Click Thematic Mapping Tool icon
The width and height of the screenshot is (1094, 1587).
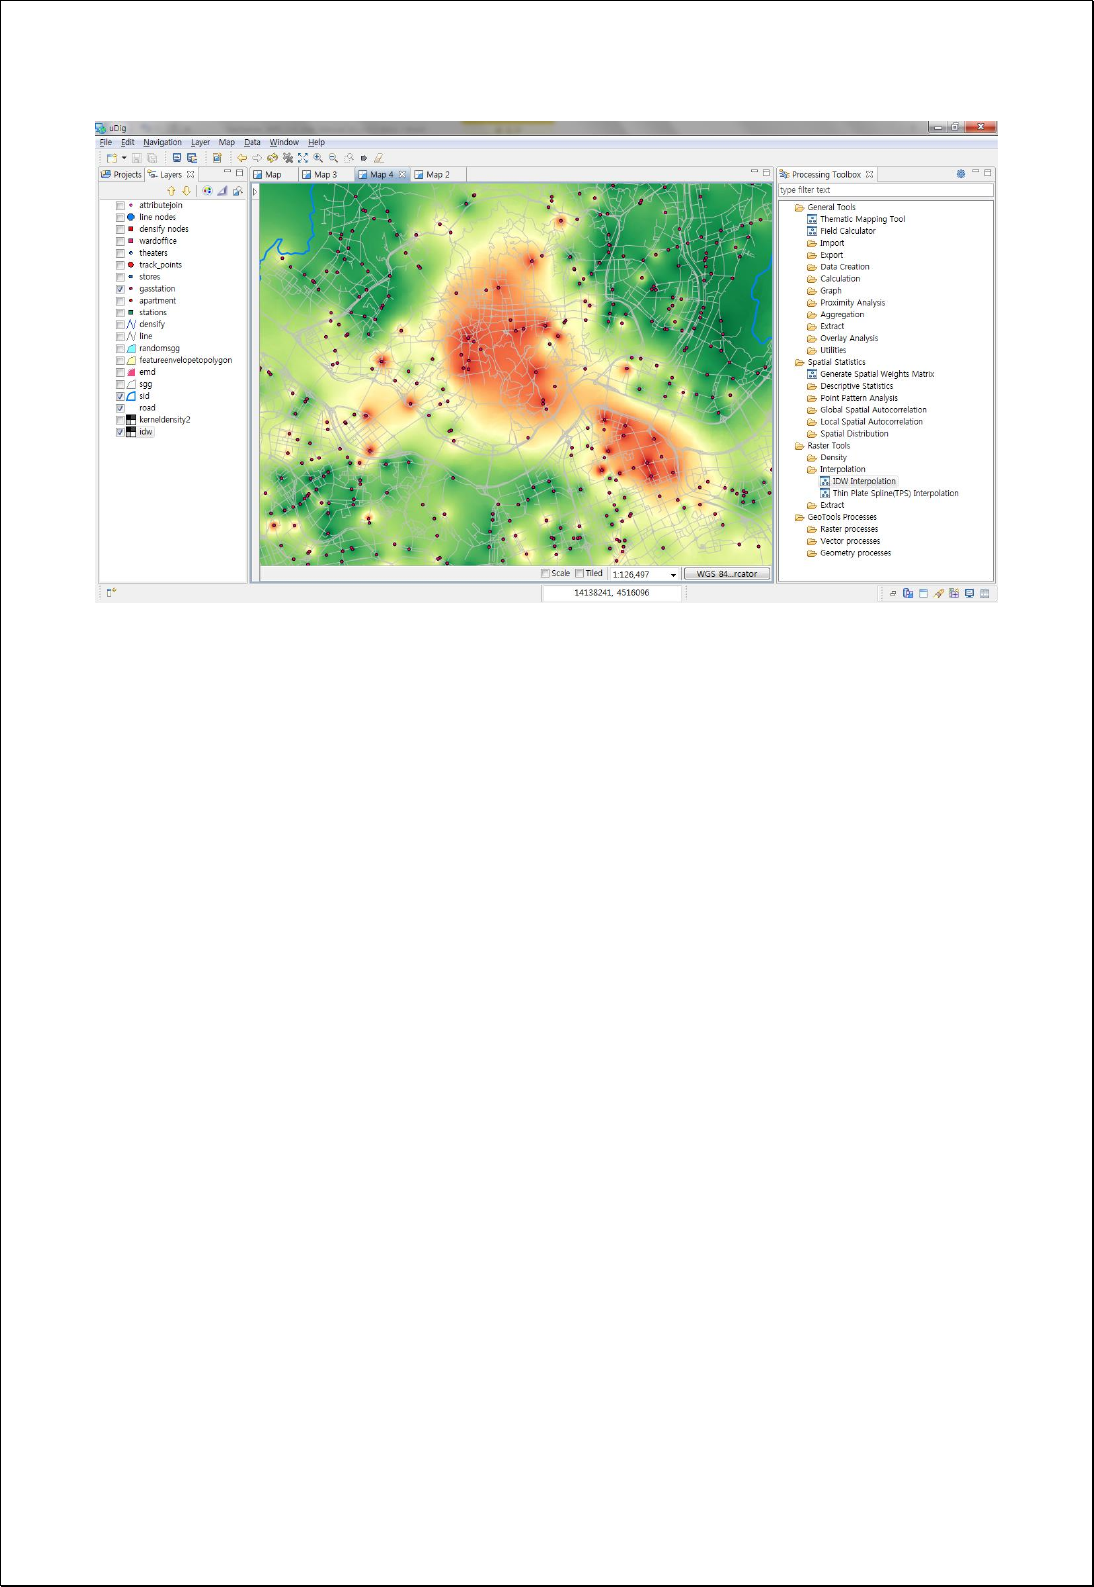812,219
